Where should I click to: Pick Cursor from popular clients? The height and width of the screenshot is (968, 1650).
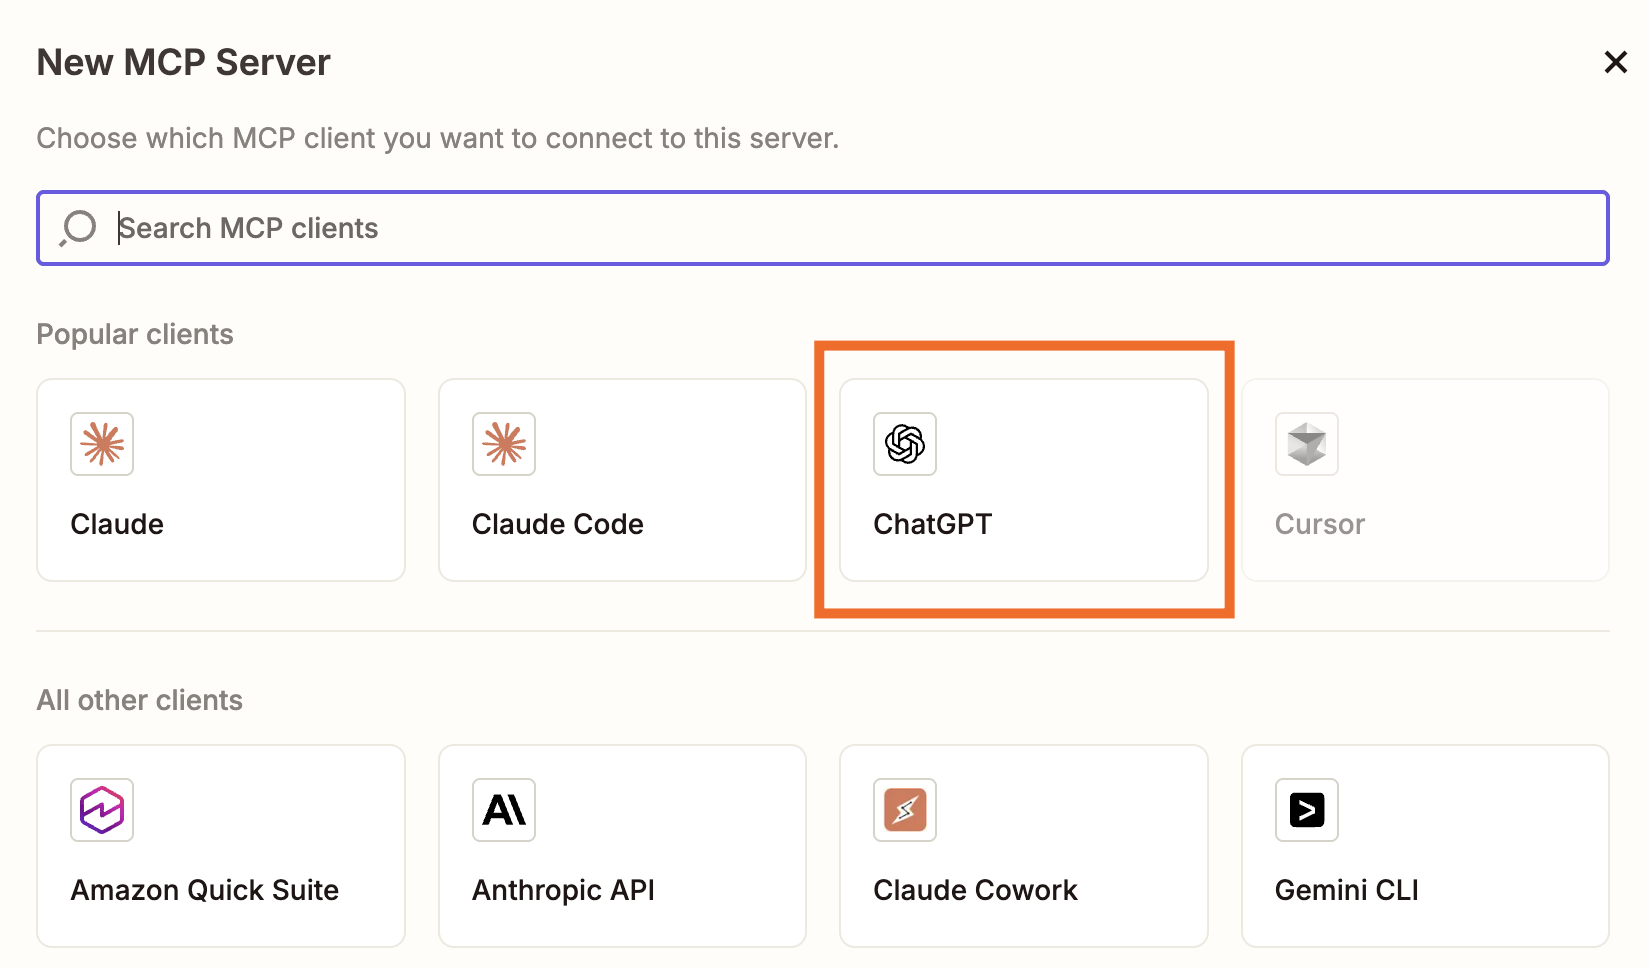click(1424, 480)
